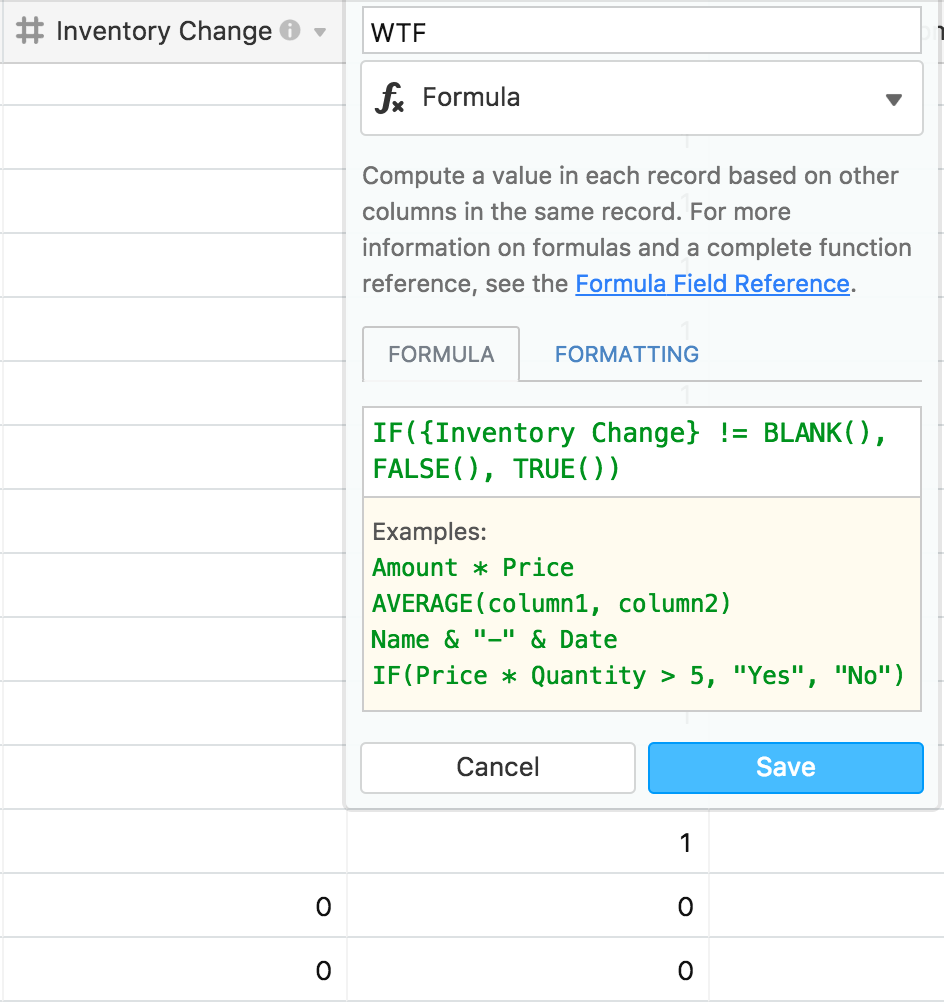Click the number field type hash icon
The height and width of the screenshot is (1002, 944).
point(30,31)
